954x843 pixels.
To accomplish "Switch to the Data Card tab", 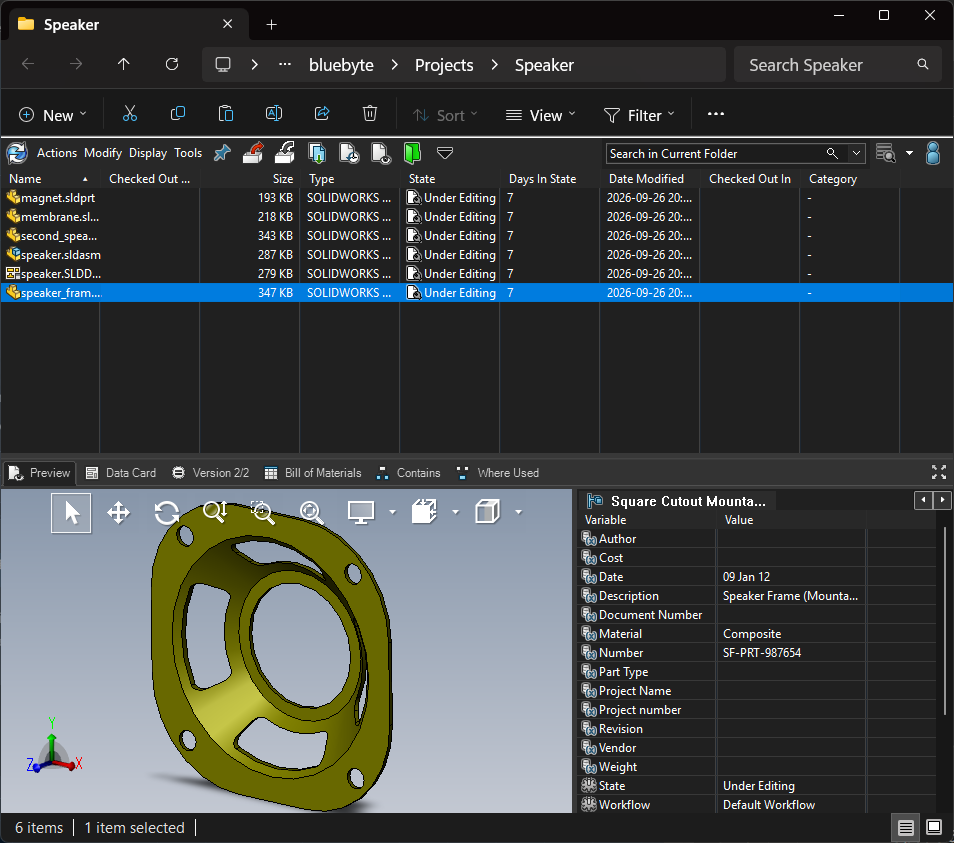I will 121,473.
